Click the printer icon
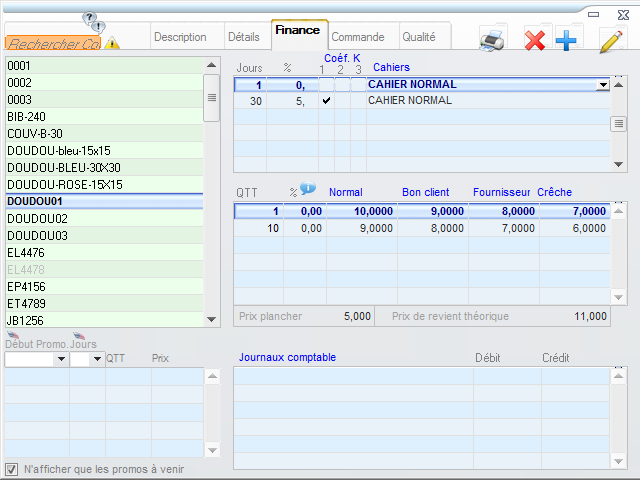The height and width of the screenshot is (480, 640). tap(493, 40)
